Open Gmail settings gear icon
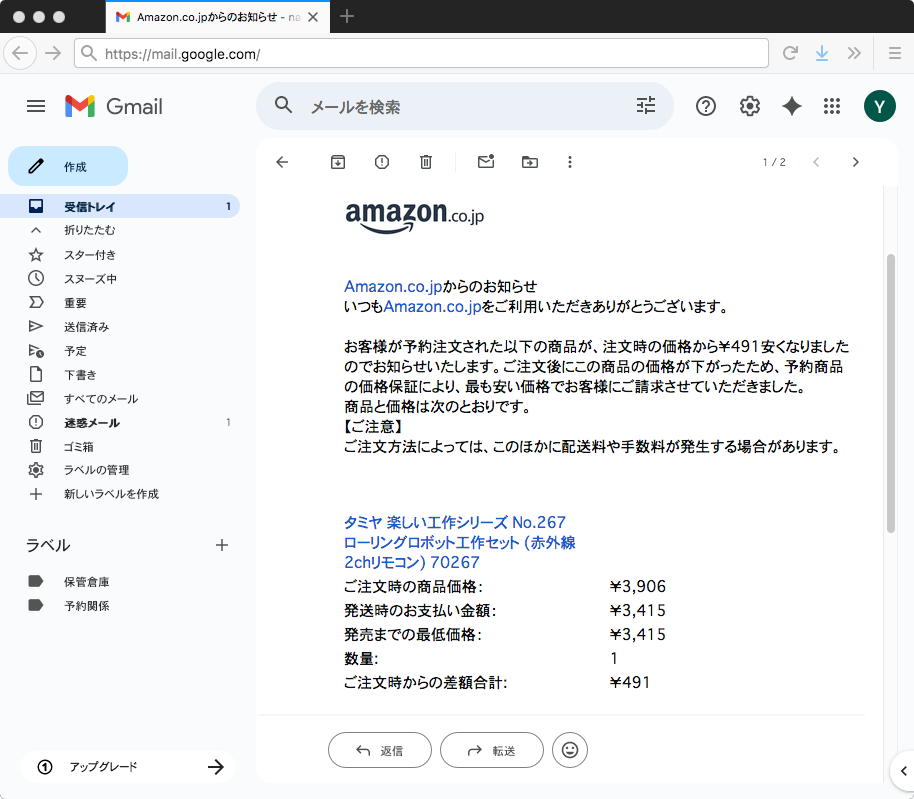 click(x=749, y=106)
